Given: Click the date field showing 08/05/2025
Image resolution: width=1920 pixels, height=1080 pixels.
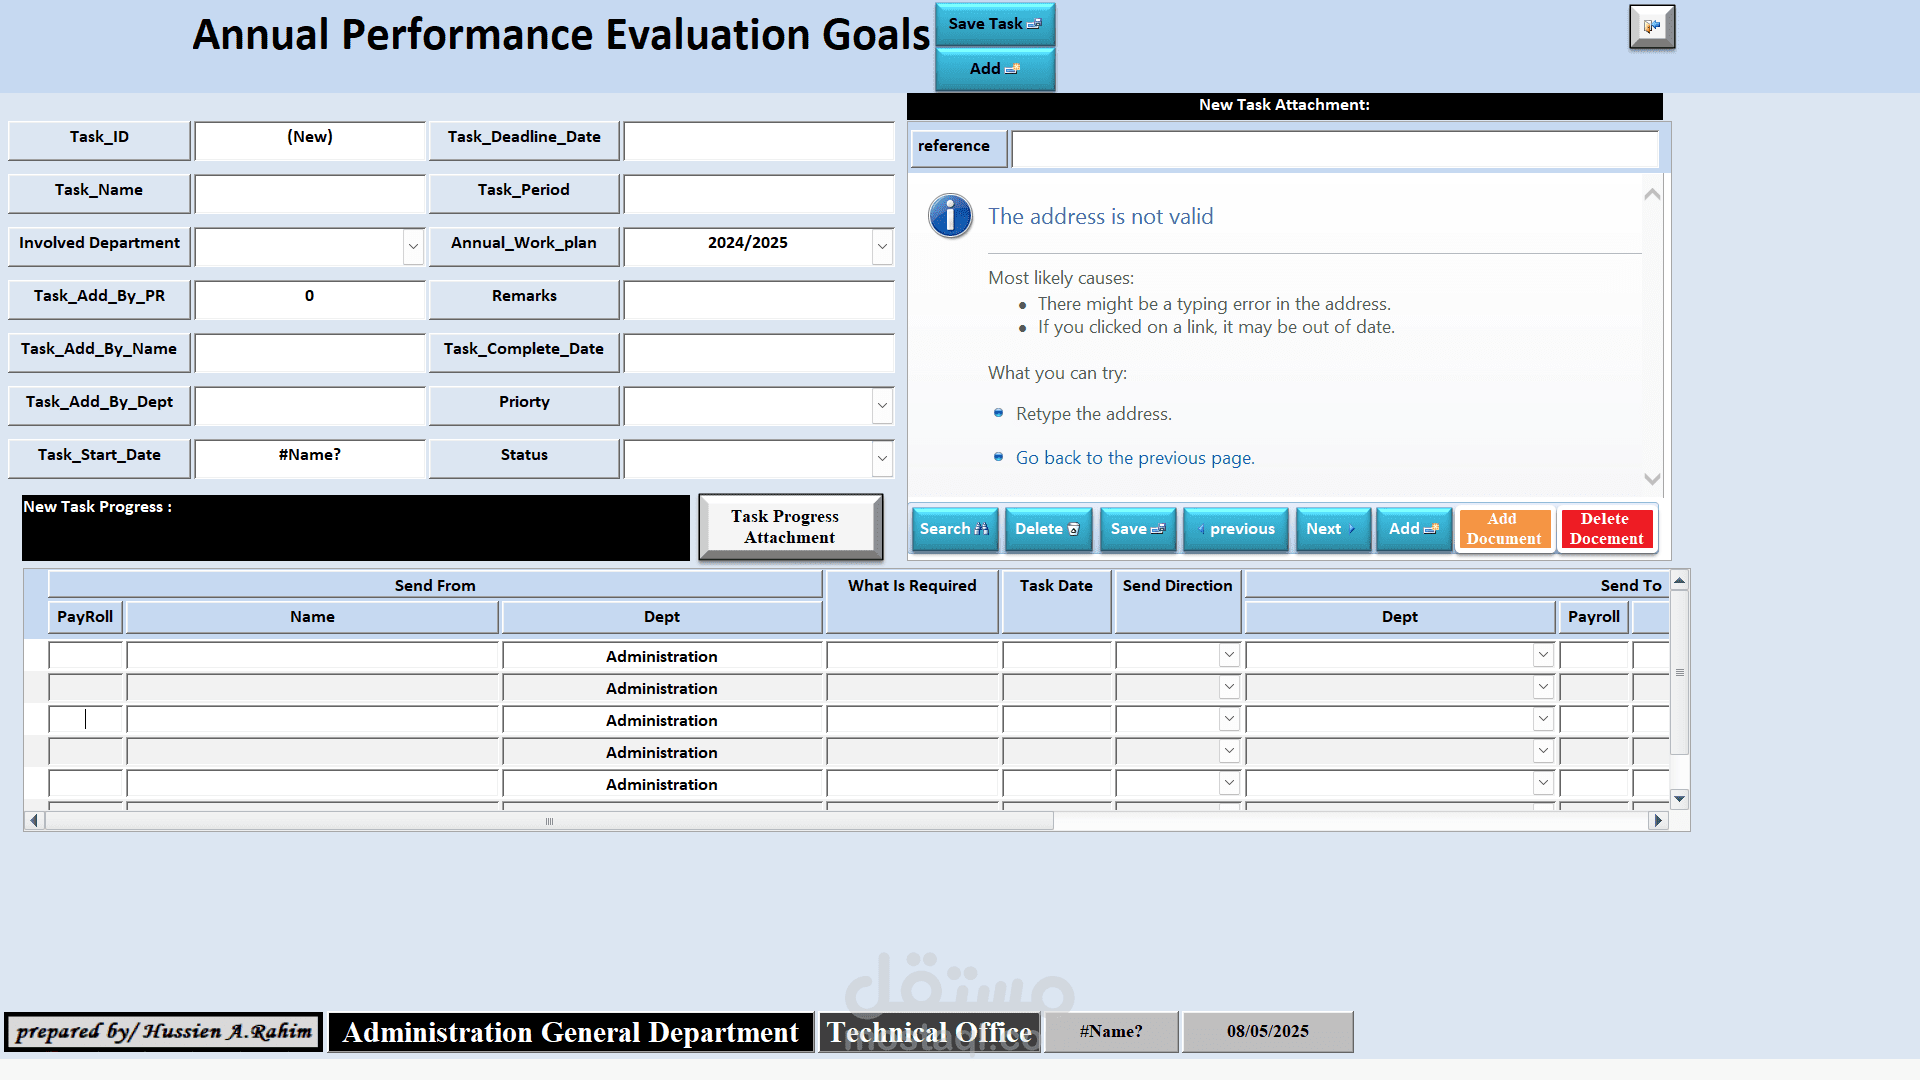Looking at the screenshot, I should pos(1268,1032).
